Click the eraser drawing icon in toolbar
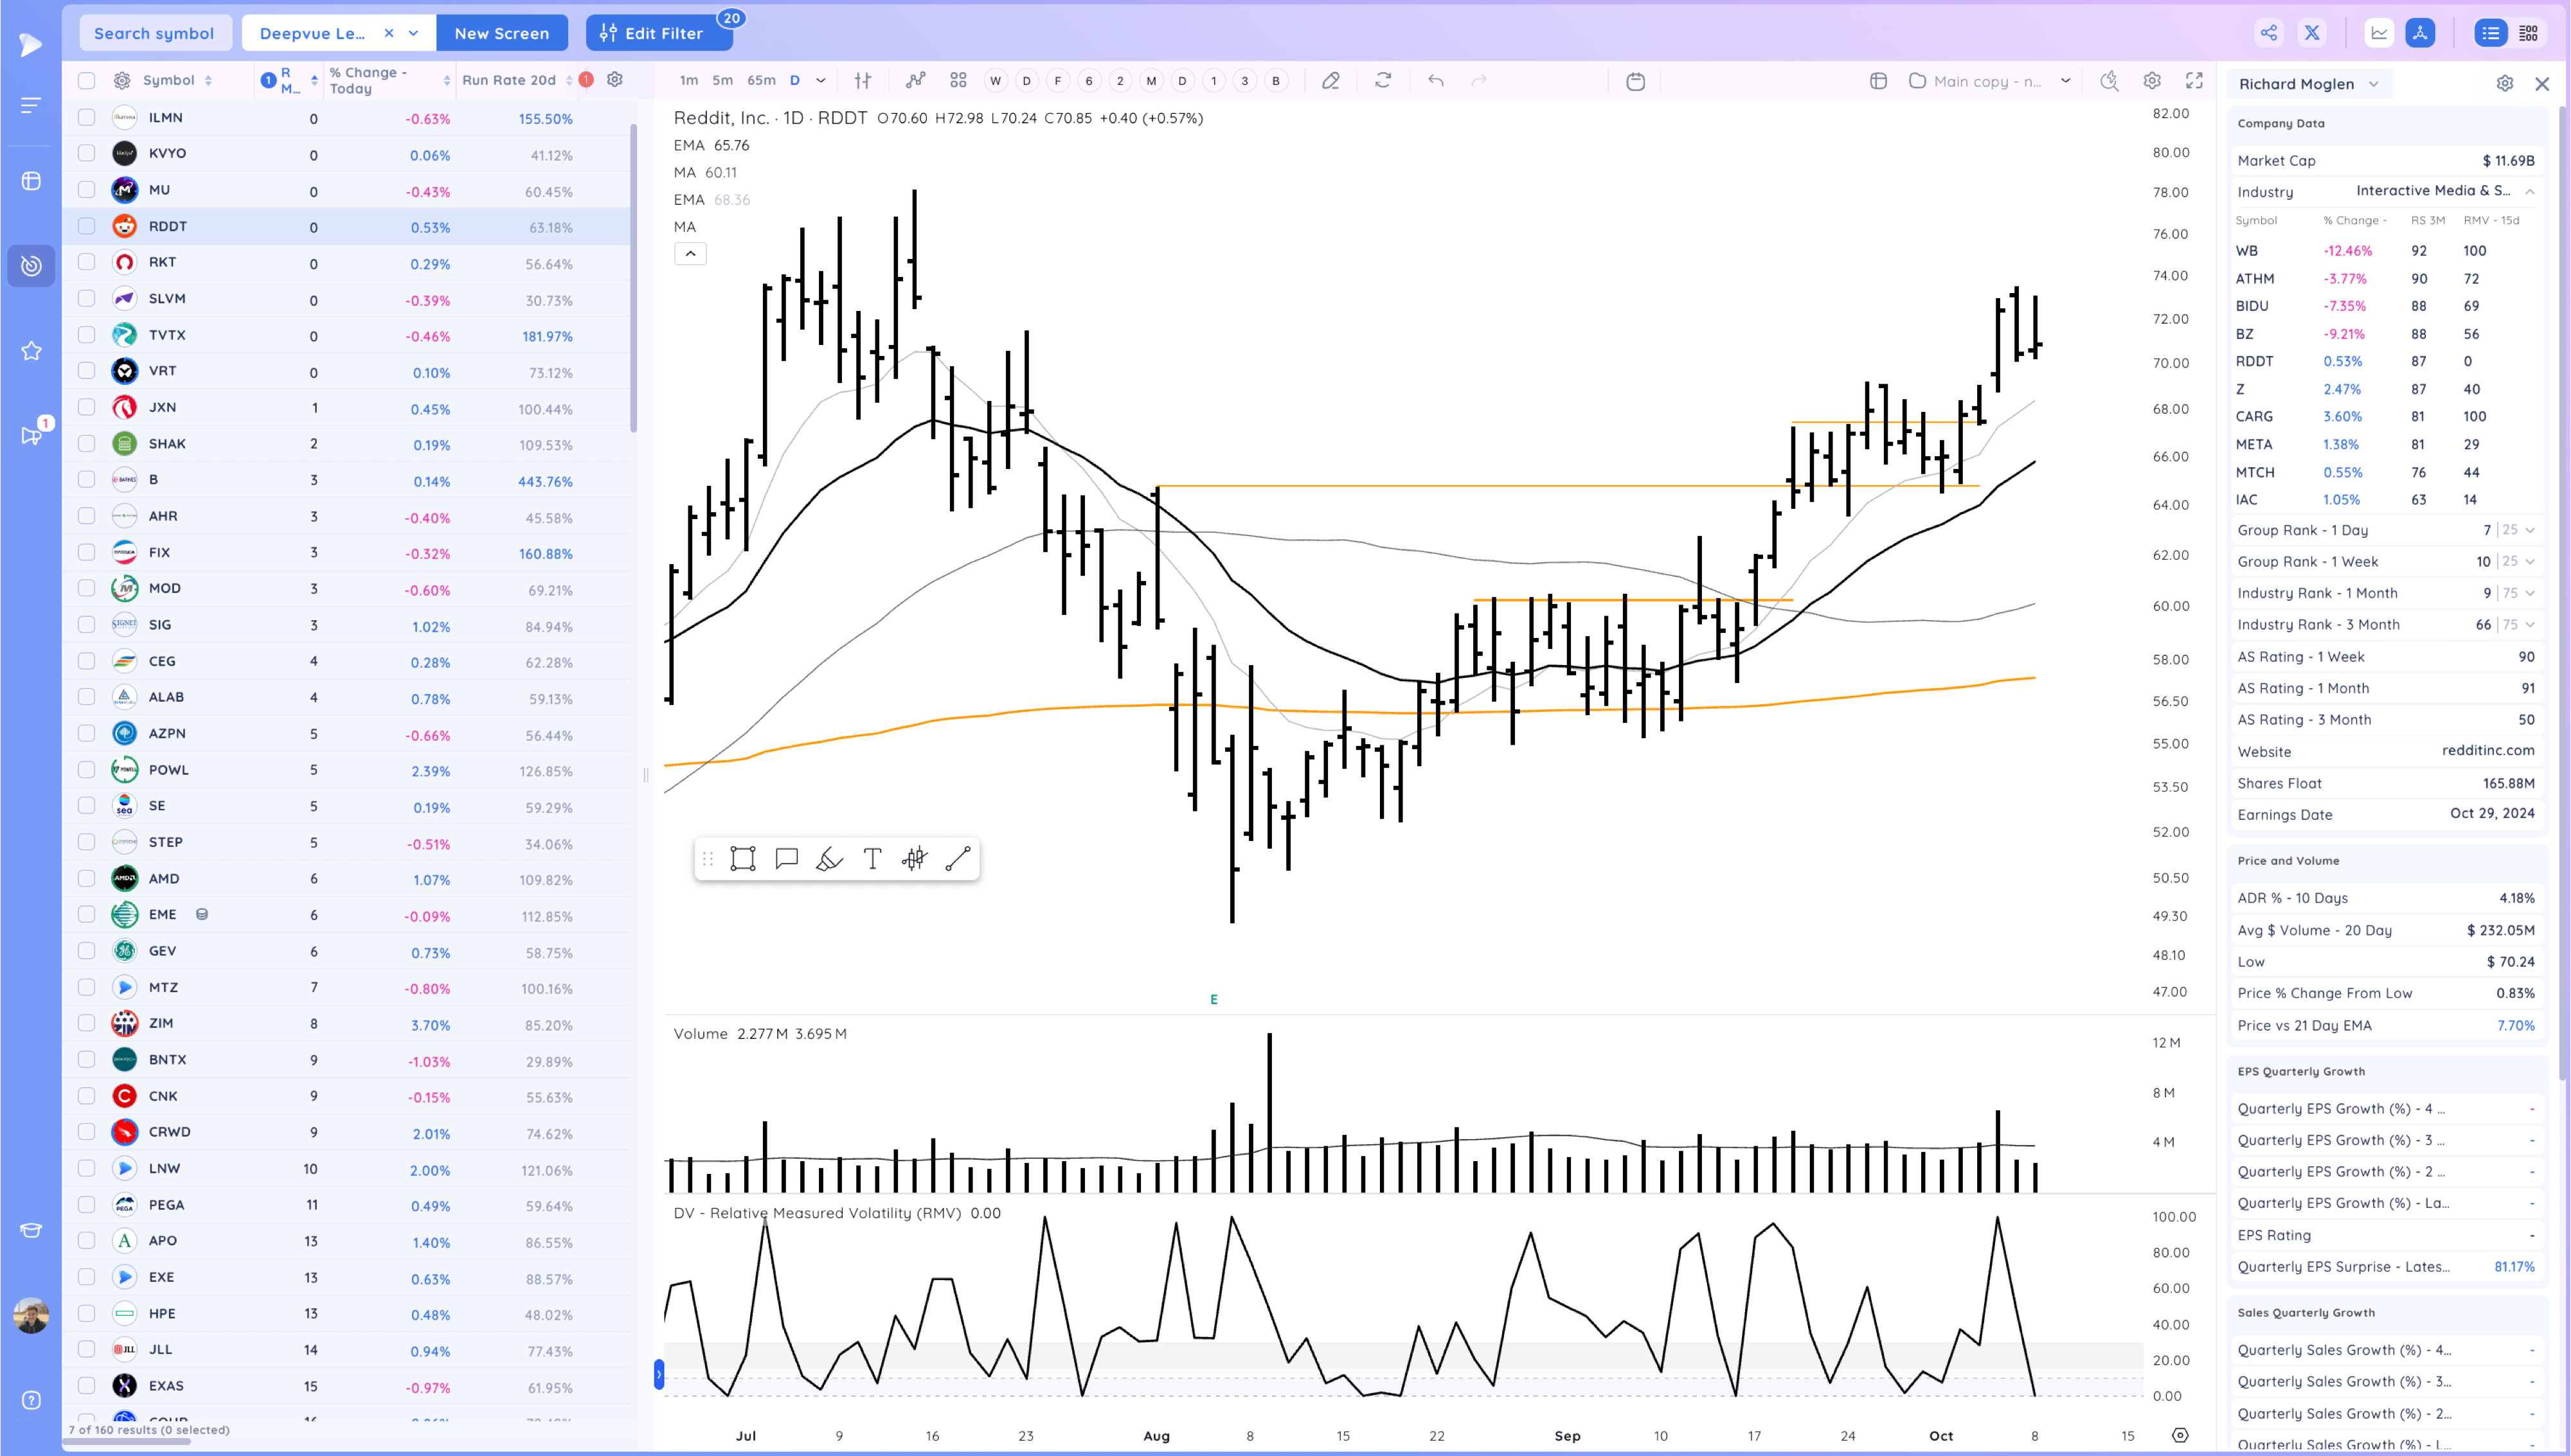 1330,81
